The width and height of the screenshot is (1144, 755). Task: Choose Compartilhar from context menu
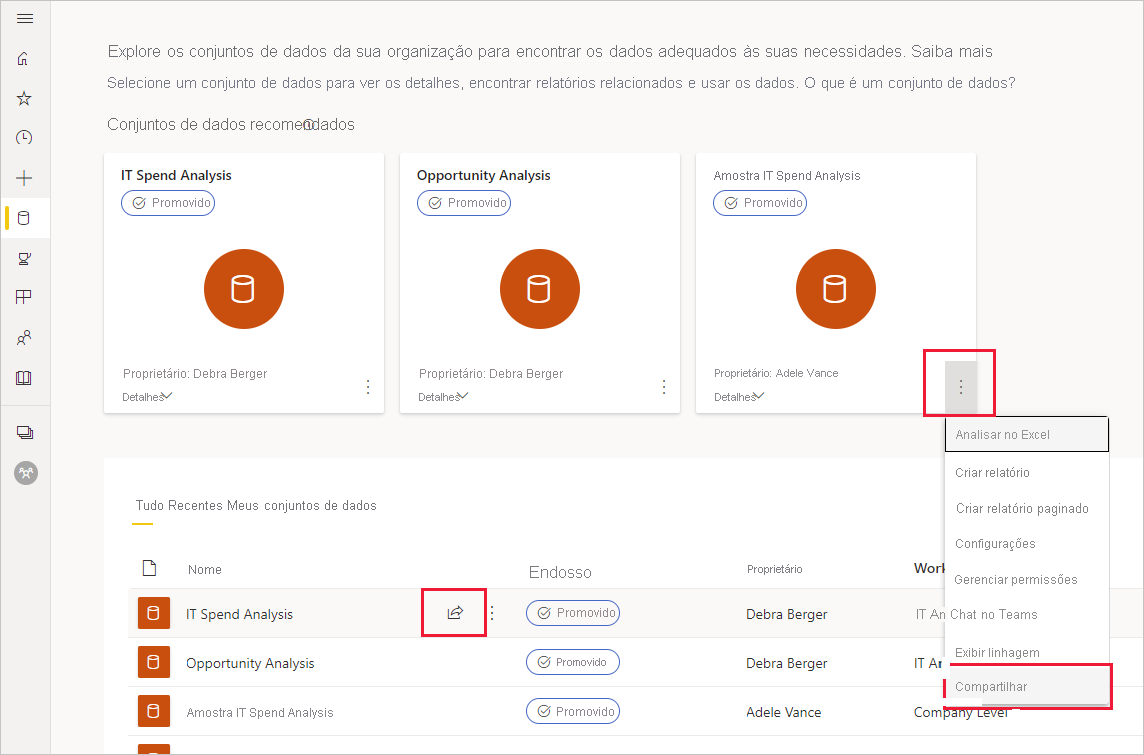tap(1027, 686)
